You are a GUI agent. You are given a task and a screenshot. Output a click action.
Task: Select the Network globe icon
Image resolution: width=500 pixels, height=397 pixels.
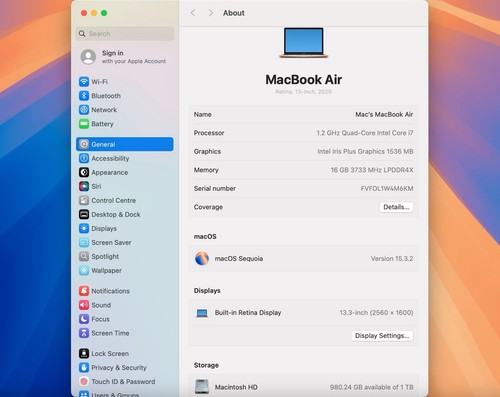pyautogui.click(x=84, y=110)
